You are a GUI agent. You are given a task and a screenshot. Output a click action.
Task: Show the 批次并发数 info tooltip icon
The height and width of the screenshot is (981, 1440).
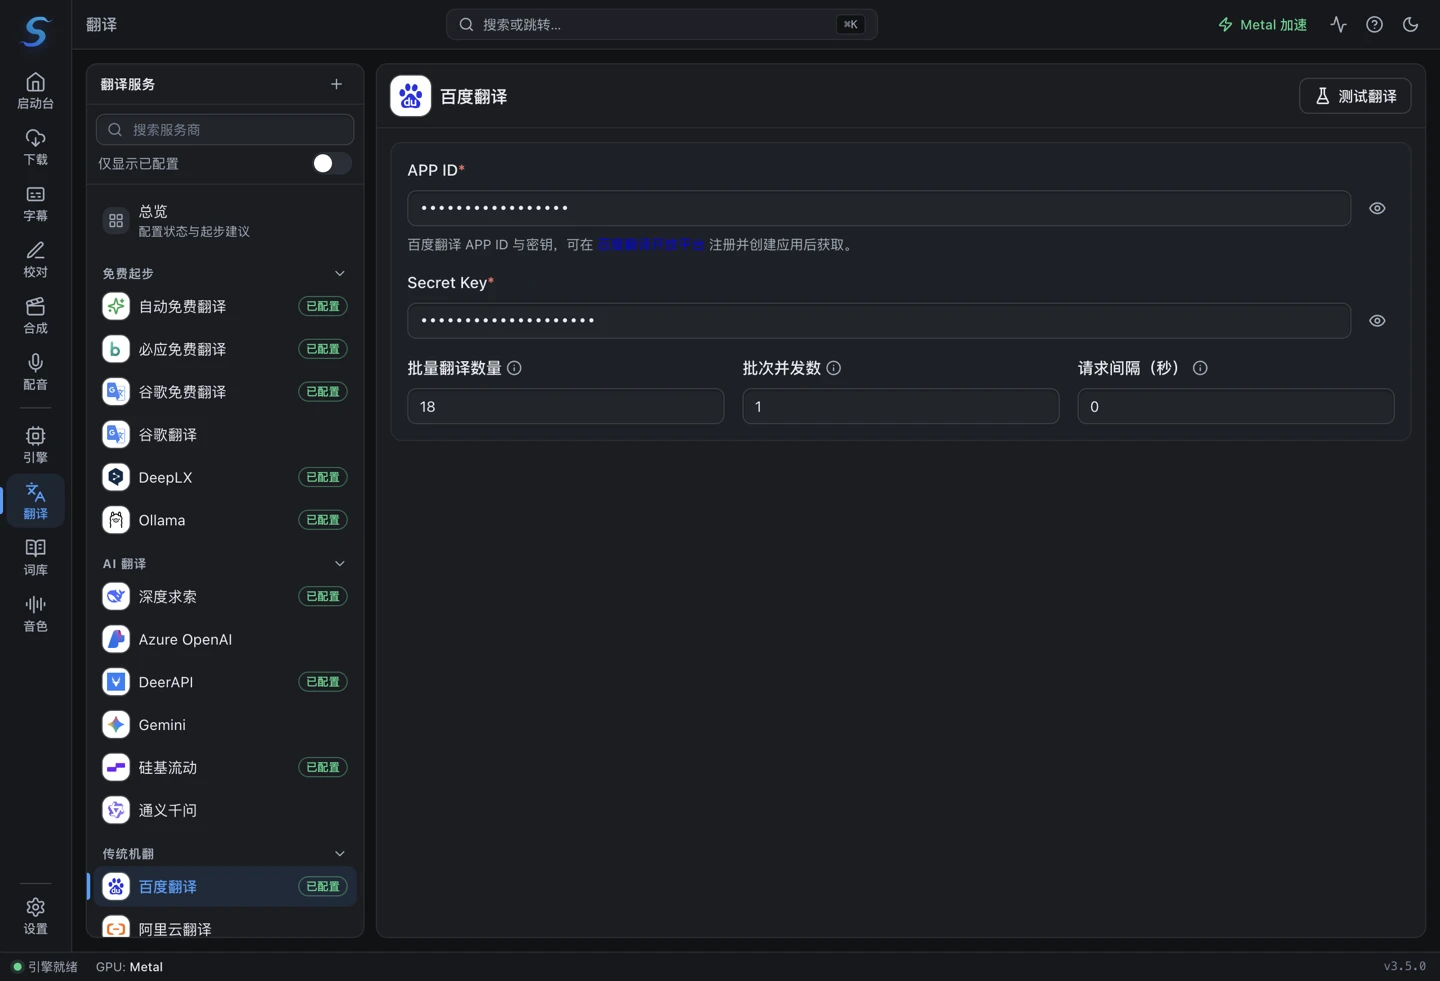coord(833,368)
